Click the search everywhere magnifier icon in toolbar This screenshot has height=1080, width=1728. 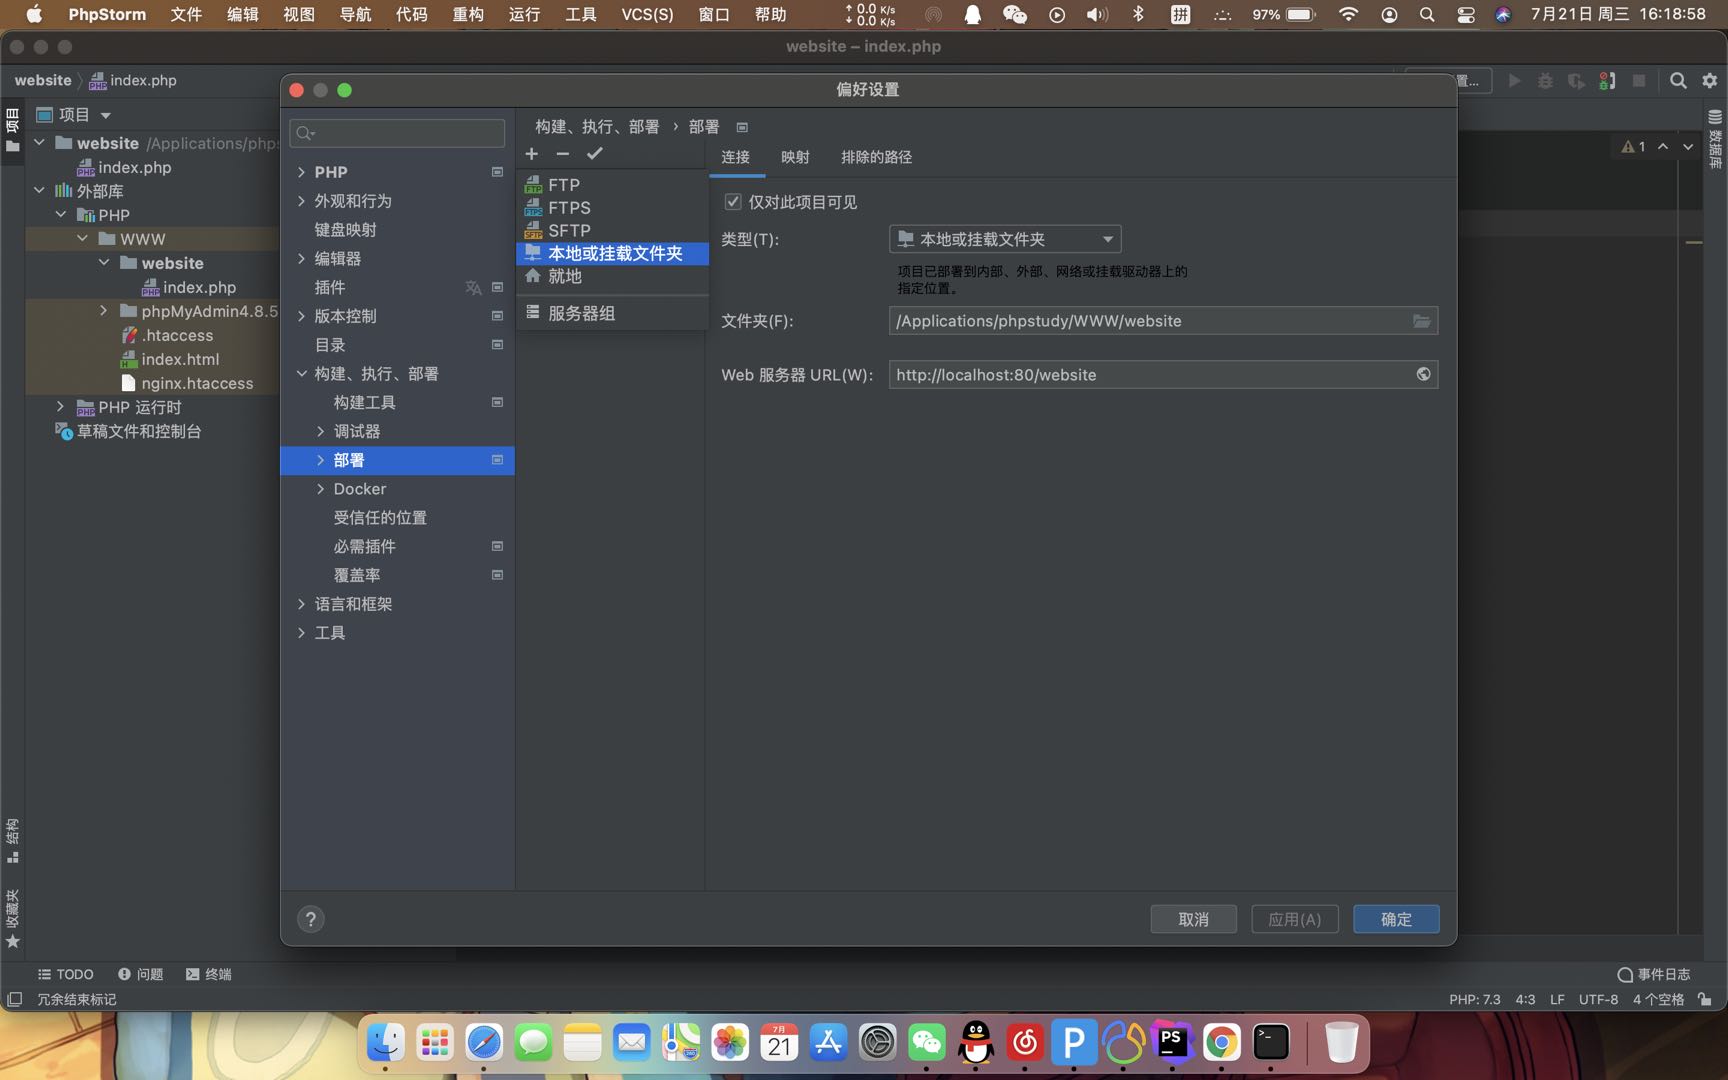(1678, 81)
